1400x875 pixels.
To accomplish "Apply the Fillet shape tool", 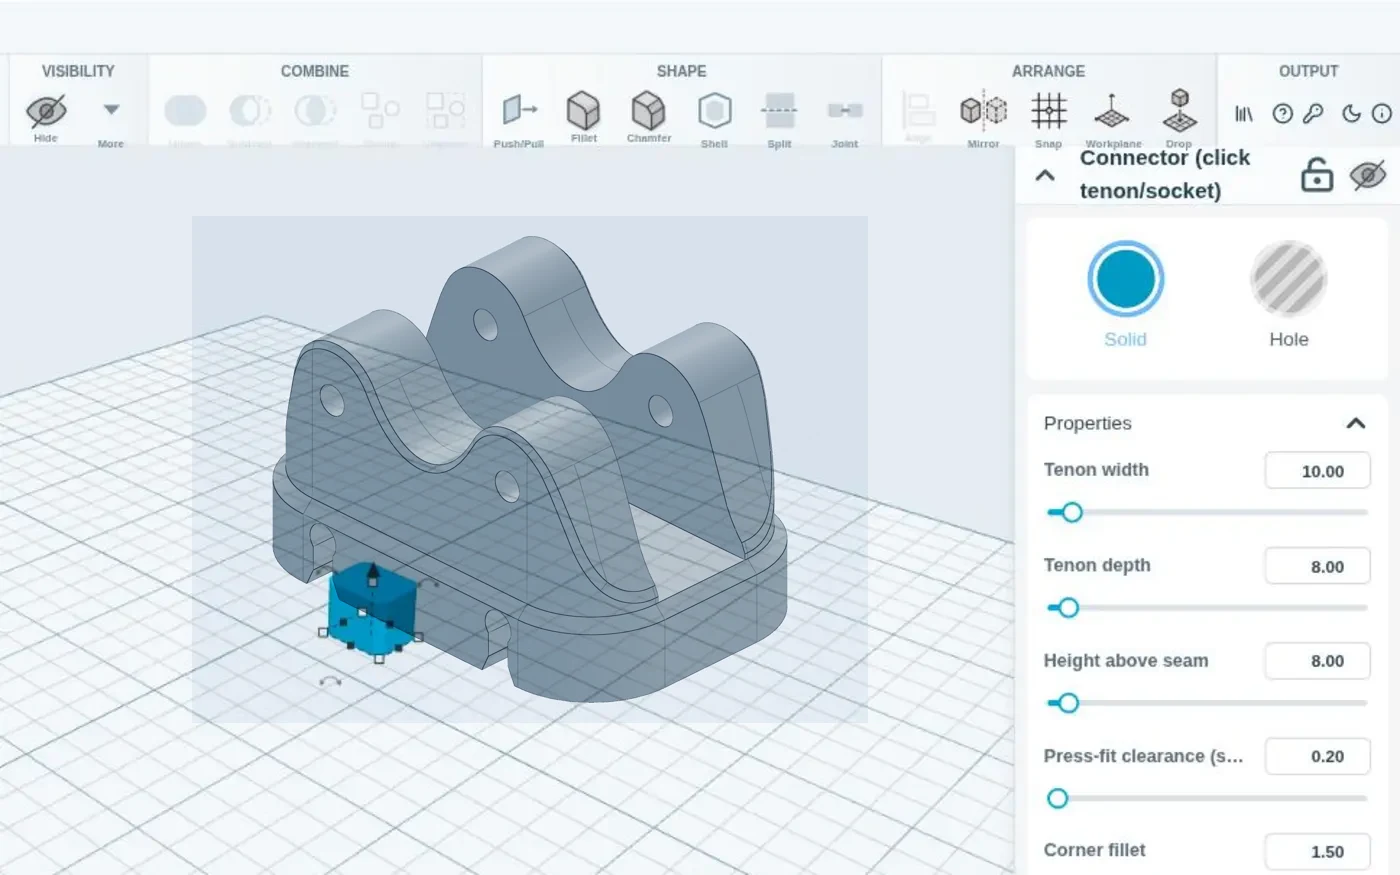I will pos(584,117).
